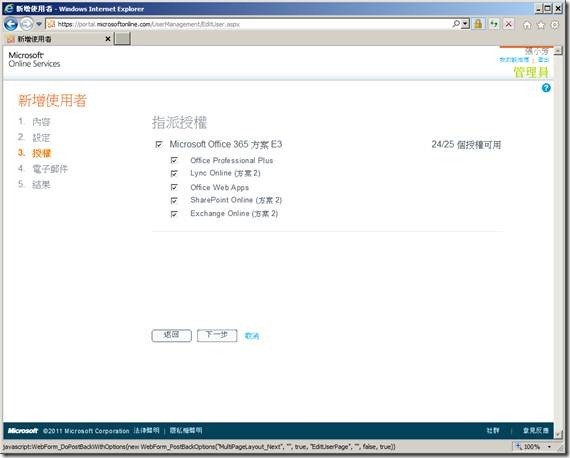Open the browser Home icon
570x458 pixels.
[x=527, y=25]
